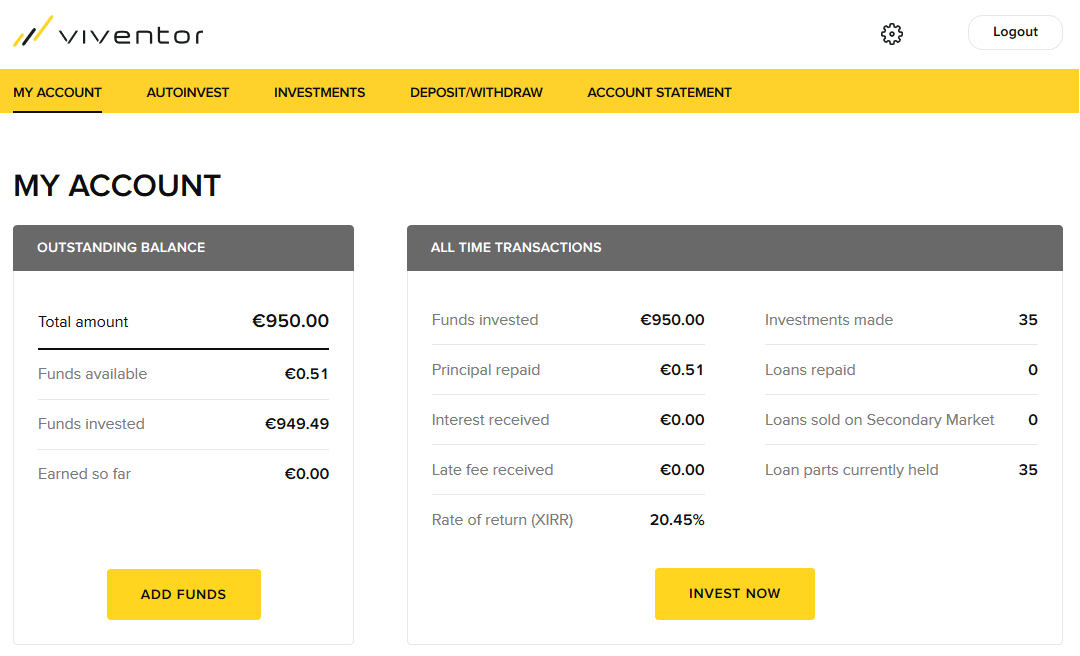This screenshot has height=656, width=1080.
Task: Click the Loan parts currently held label
Action: point(852,470)
